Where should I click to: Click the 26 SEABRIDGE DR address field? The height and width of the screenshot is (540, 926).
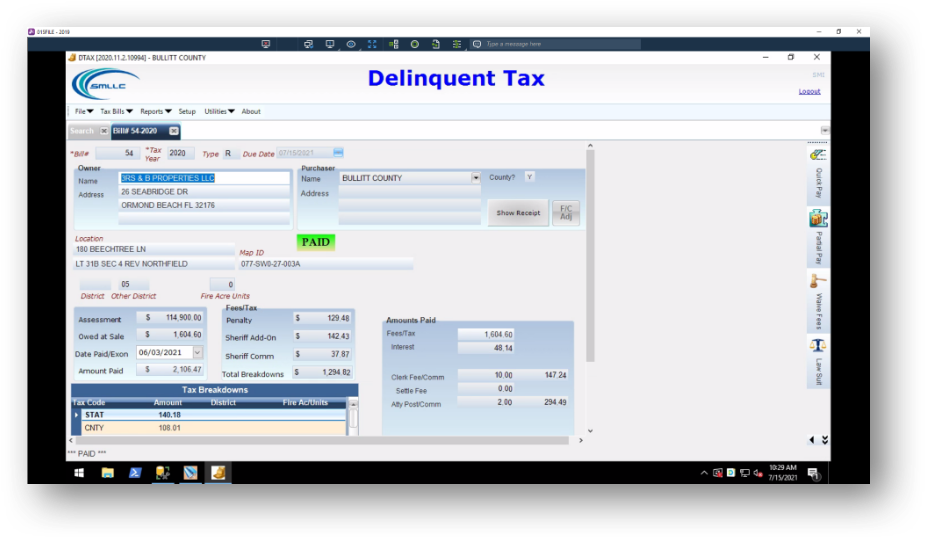pyautogui.click(x=204, y=191)
